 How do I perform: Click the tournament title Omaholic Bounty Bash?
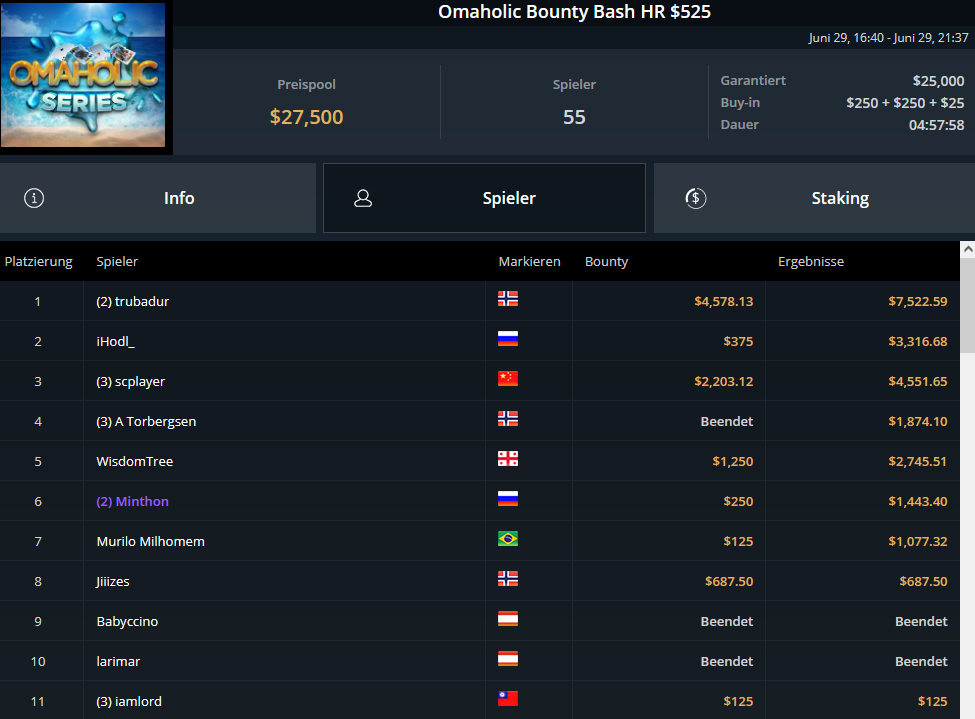tap(575, 11)
